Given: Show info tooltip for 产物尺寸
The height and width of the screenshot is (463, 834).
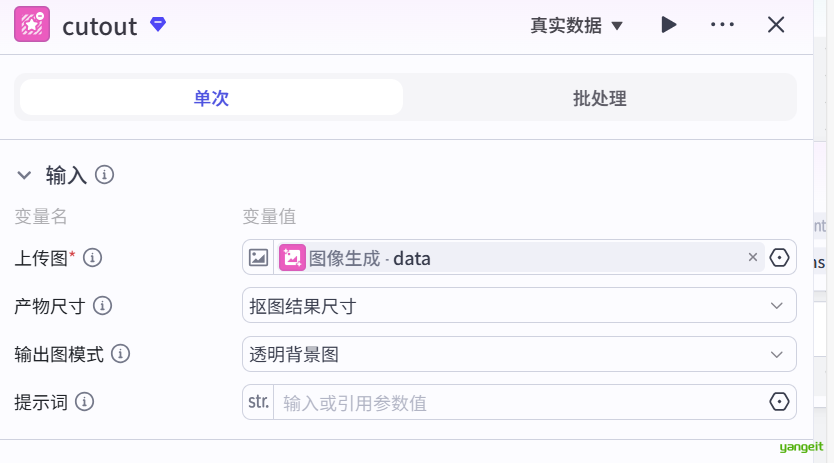Looking at the screenshot, I should pos(102,306).
